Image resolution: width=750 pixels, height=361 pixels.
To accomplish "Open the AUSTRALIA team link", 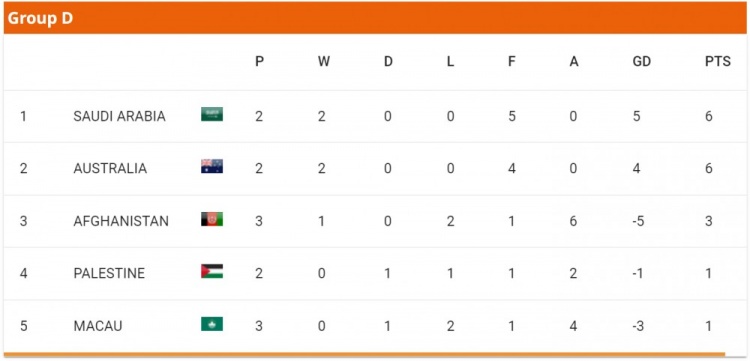I will point(110,168).
